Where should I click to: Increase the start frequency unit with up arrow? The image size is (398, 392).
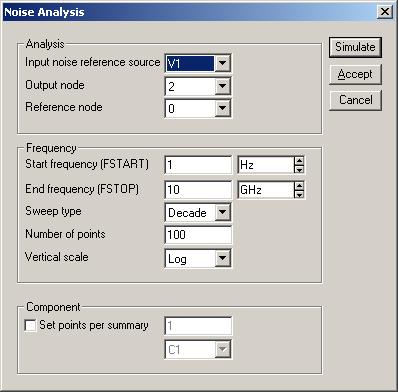click(299, 161)
